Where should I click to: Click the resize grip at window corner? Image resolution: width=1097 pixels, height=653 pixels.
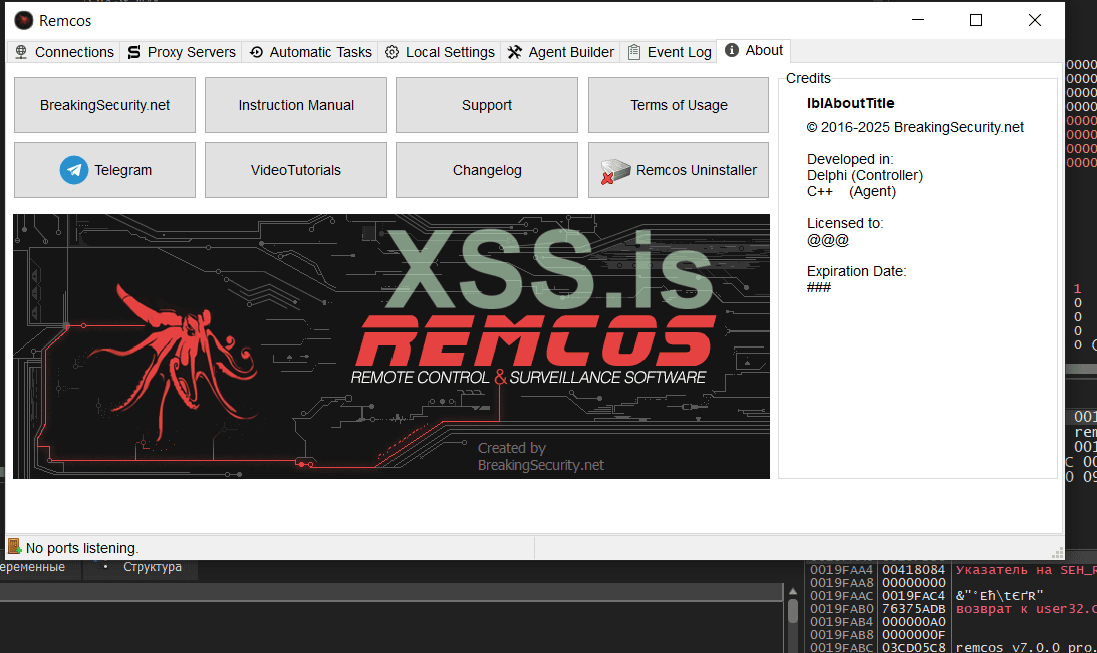click(1055, 550)
